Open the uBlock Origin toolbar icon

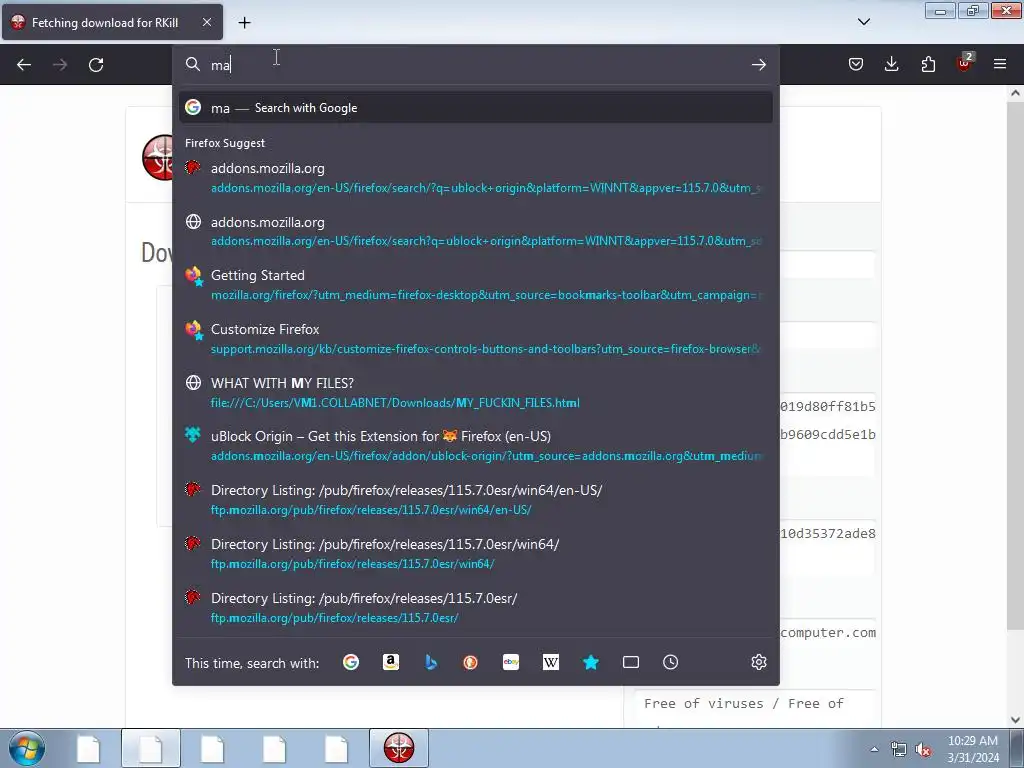click(965, 63)
